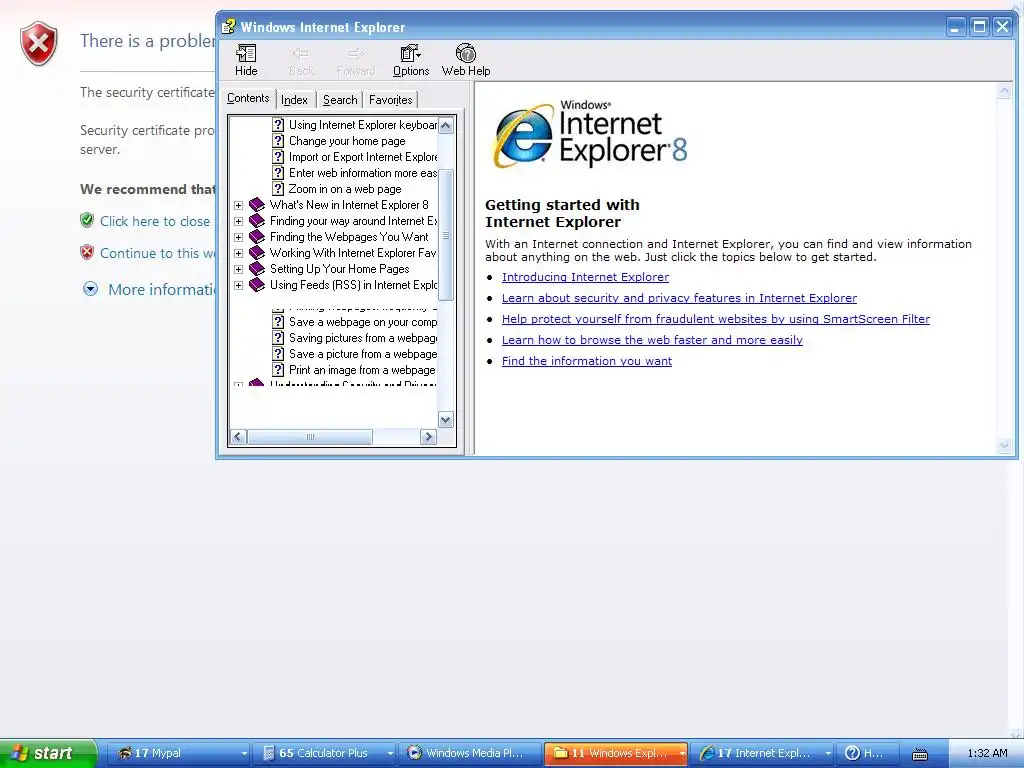Open browse the web faster link

coord(652,340)
